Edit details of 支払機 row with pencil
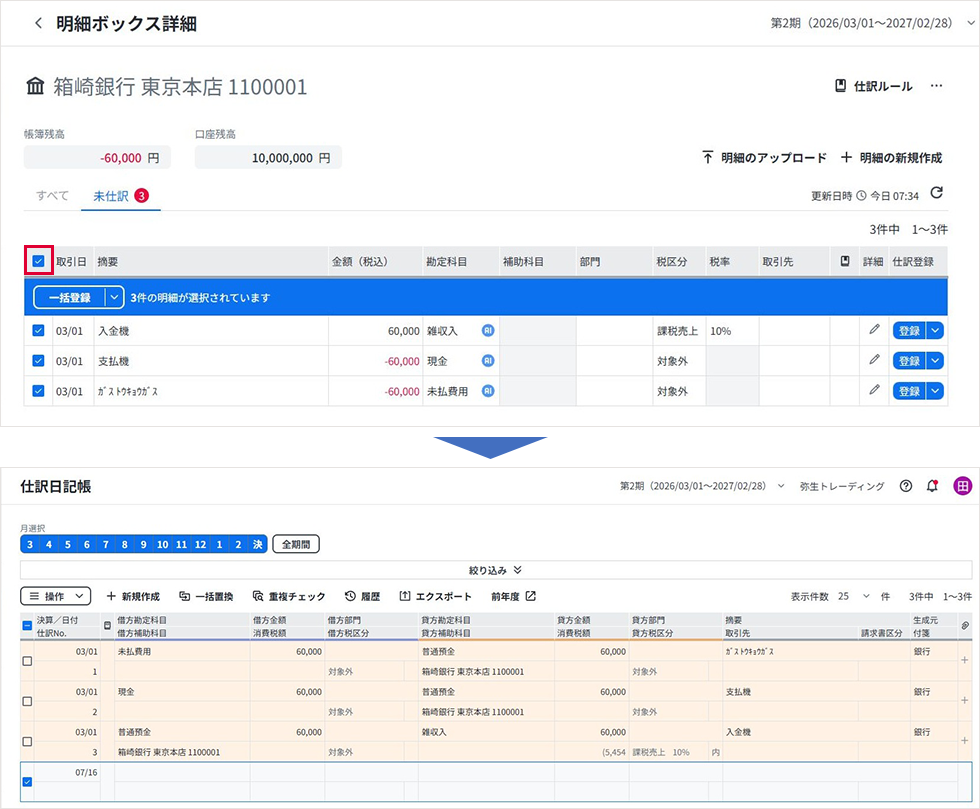 (874, 359)
